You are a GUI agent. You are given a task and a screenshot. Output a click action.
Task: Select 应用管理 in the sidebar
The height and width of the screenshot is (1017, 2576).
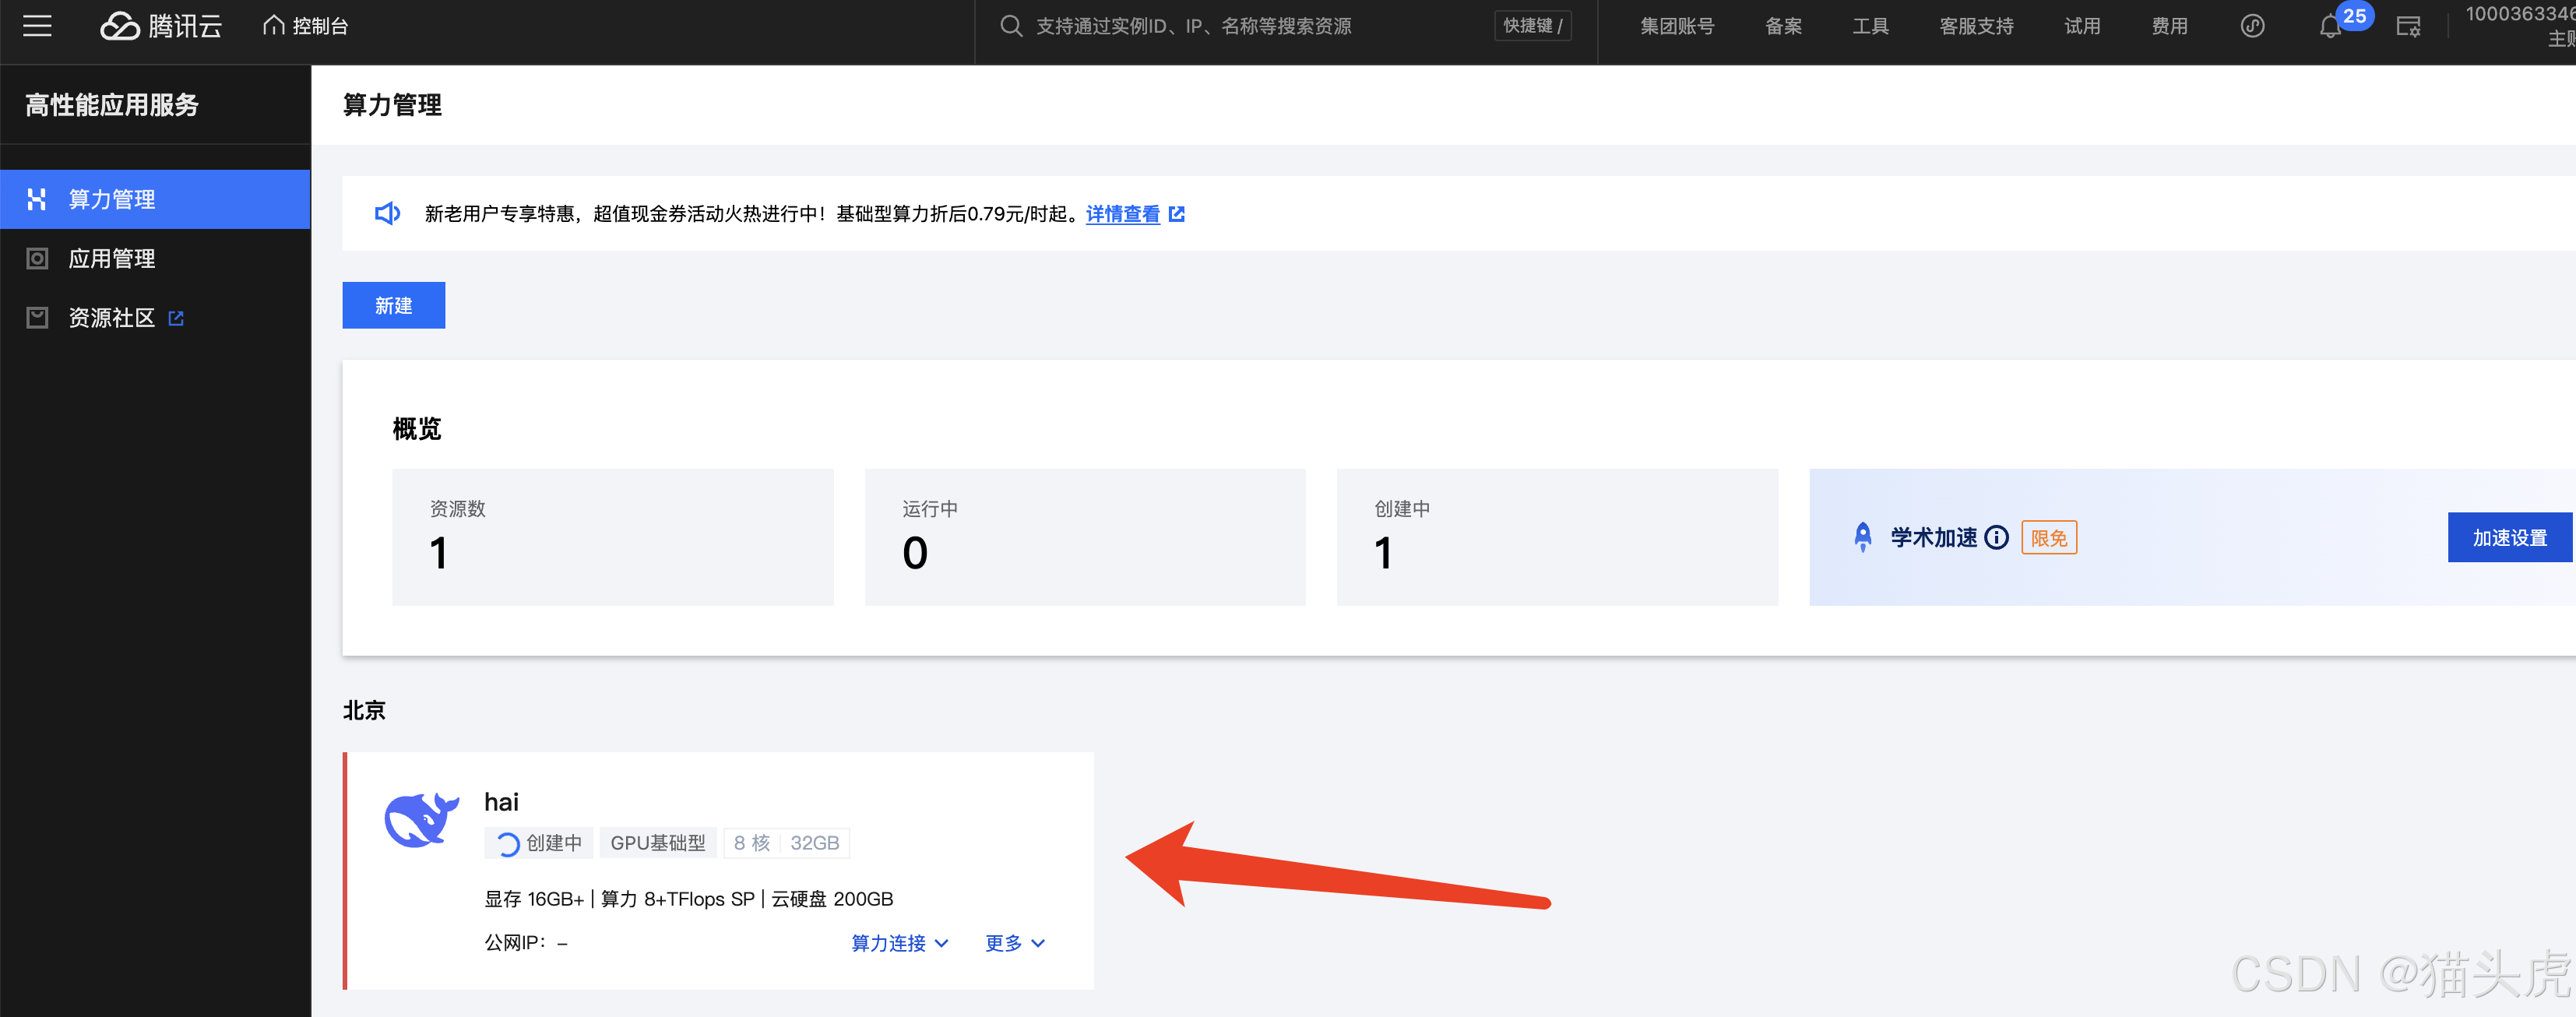tap(112, 259)
